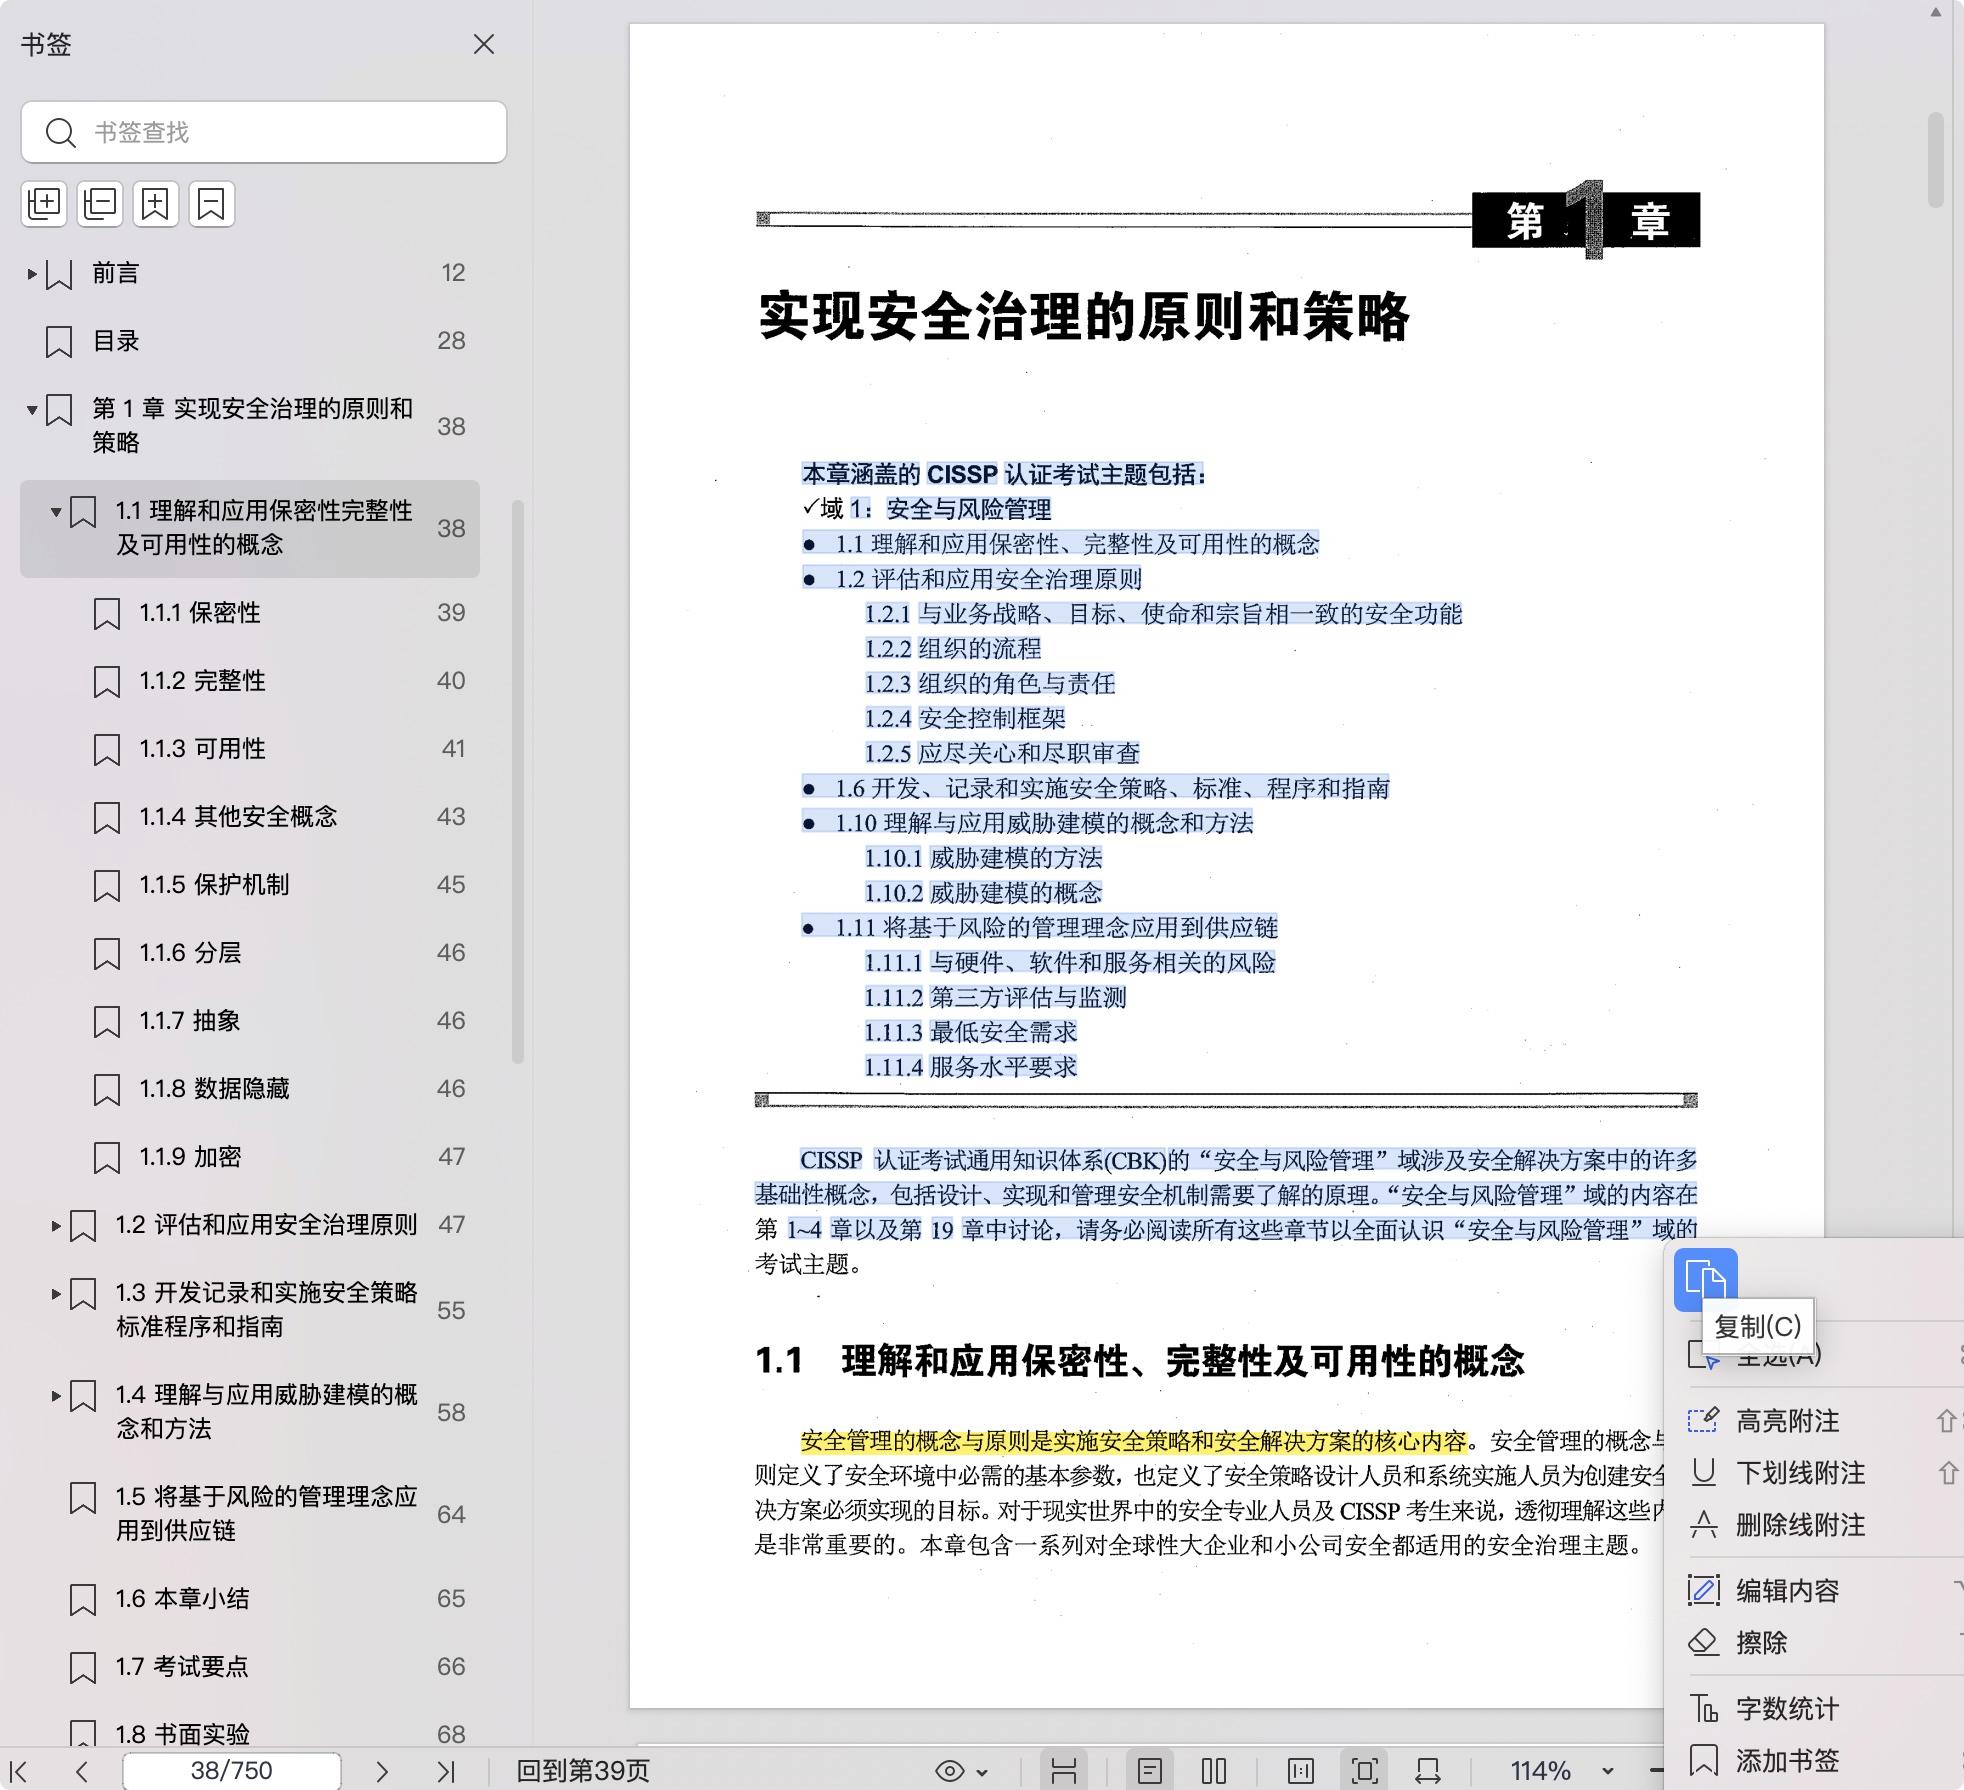Choose 高亮附注 highlight annotation from context menu
Screen dimensions: 1964x1790
click(1787, 1421)
